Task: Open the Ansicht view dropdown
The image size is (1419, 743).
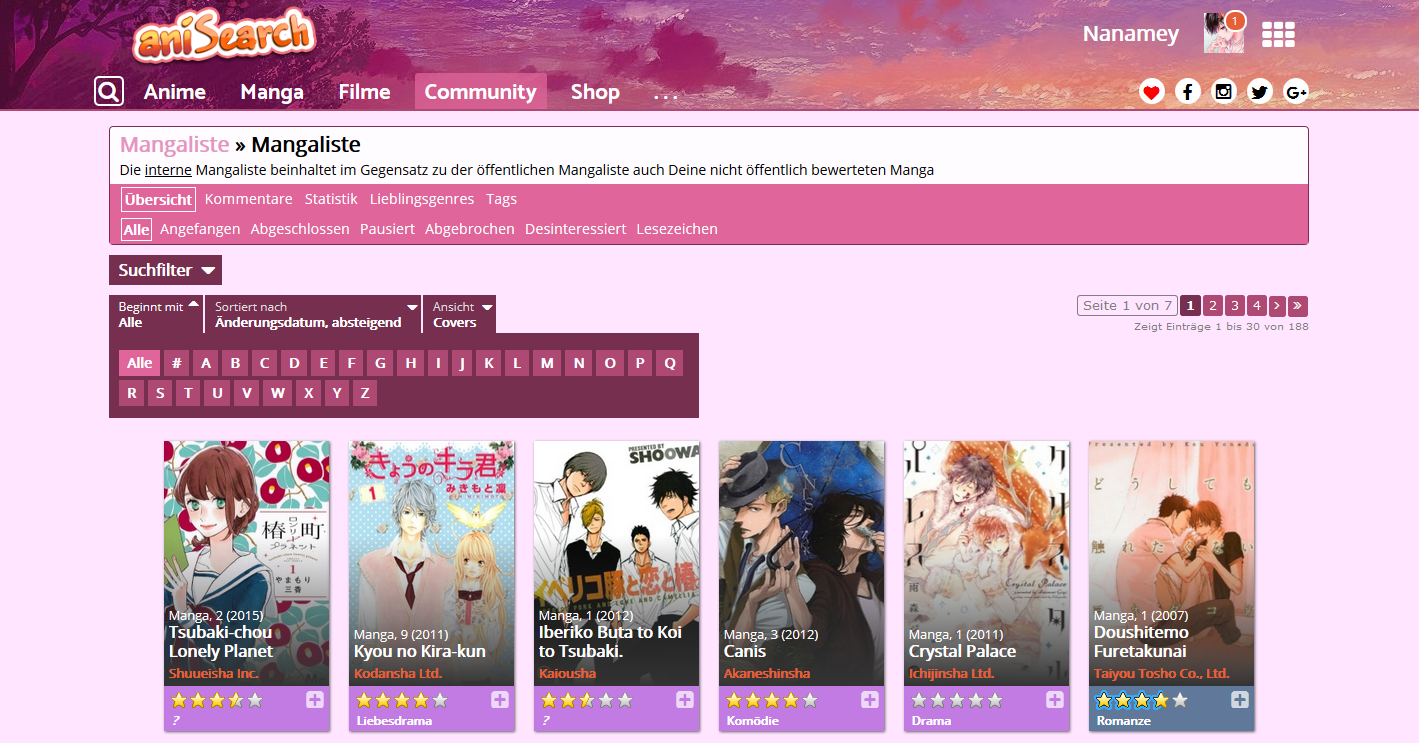Action: pos(459,314)
